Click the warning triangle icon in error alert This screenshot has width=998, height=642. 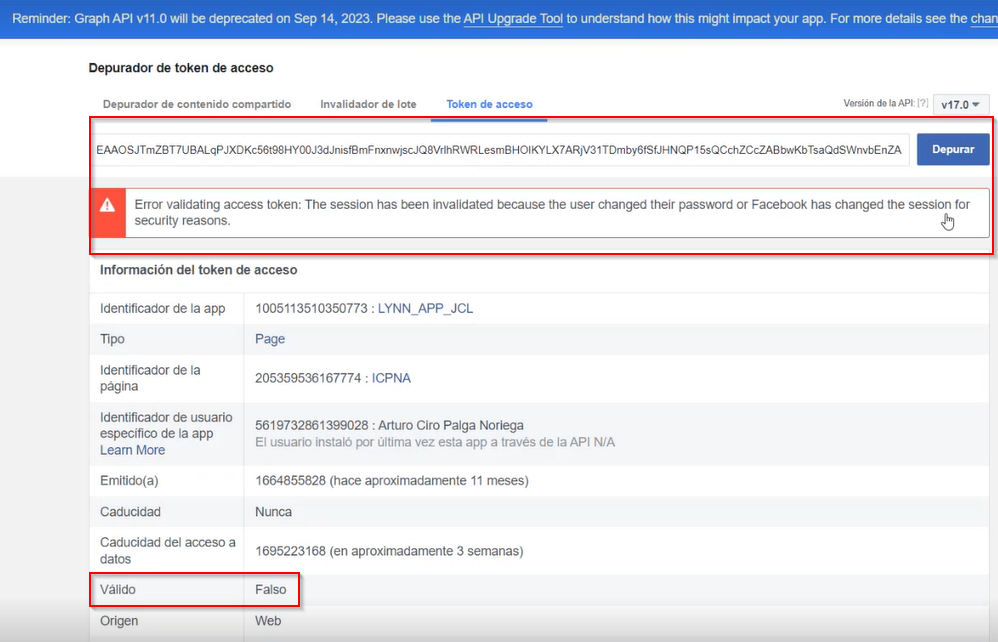pyautogui.click(x=108, y=205)
